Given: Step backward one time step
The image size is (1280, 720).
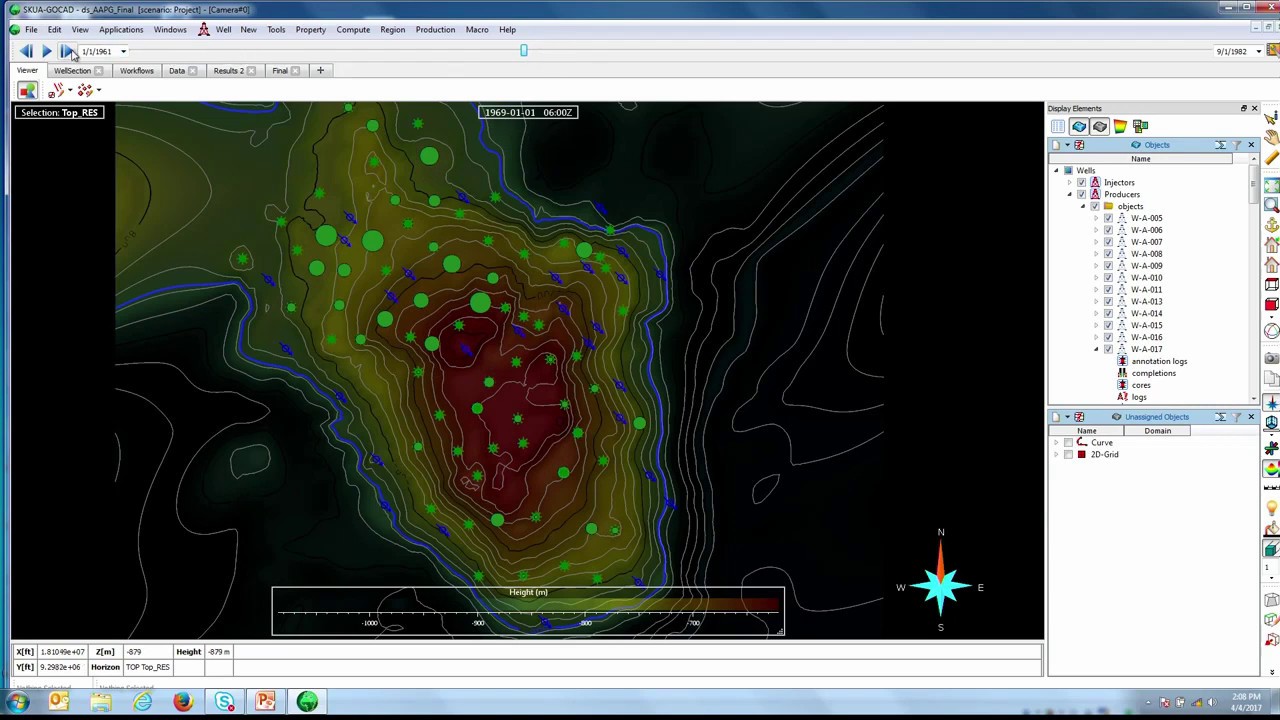Looking at the screenshot, I should [x=25, y=51].
